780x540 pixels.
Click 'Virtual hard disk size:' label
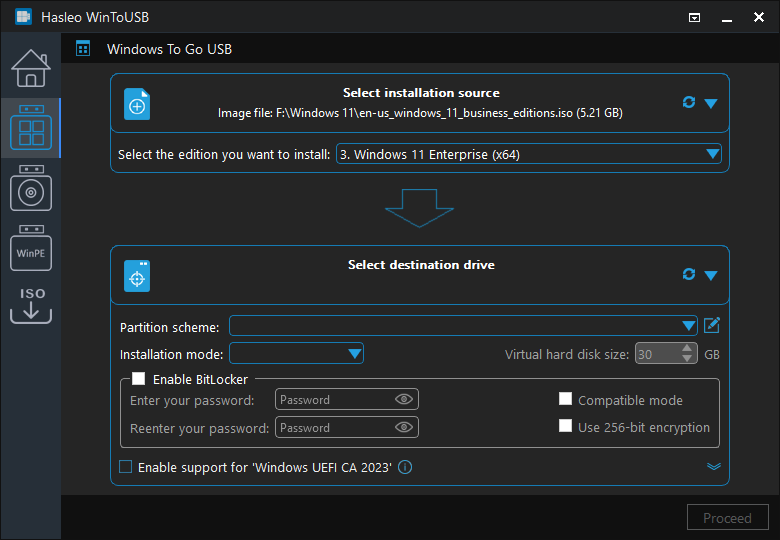[567, 355]
